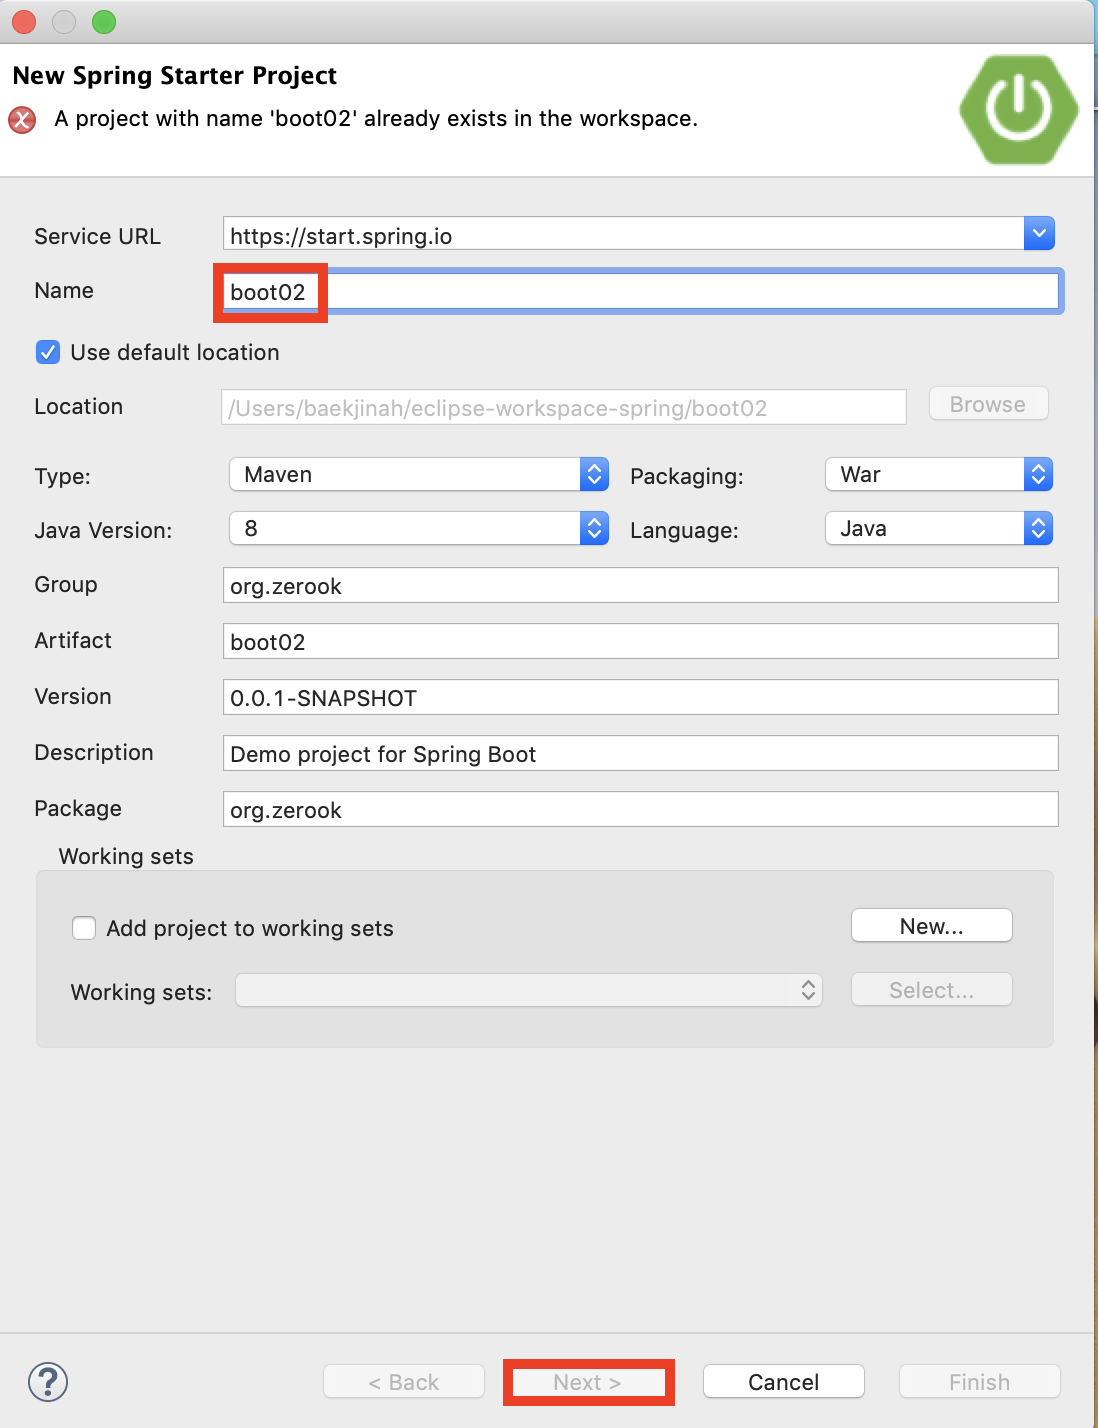Open the Language dropdown showing Java
Image resolution: width=1098 pixels, height=1428 pixels.
coord(939,528)
